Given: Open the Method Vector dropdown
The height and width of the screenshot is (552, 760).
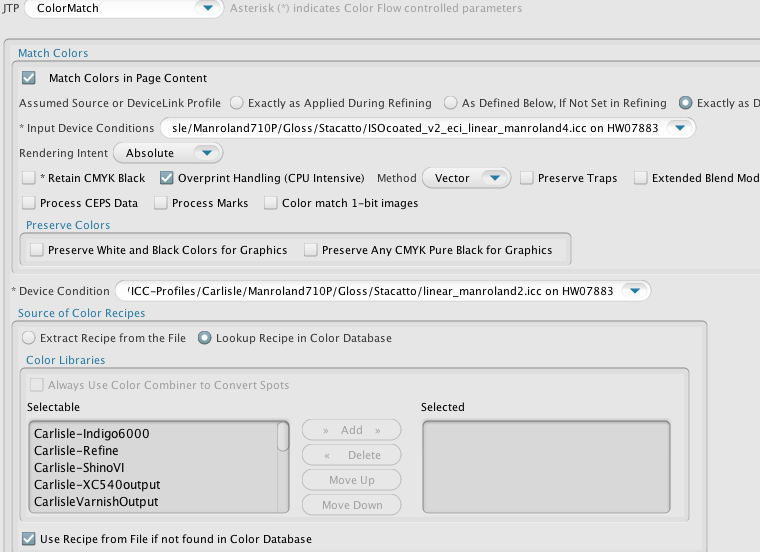Looking at the screenshot, I should coord(495,178).
